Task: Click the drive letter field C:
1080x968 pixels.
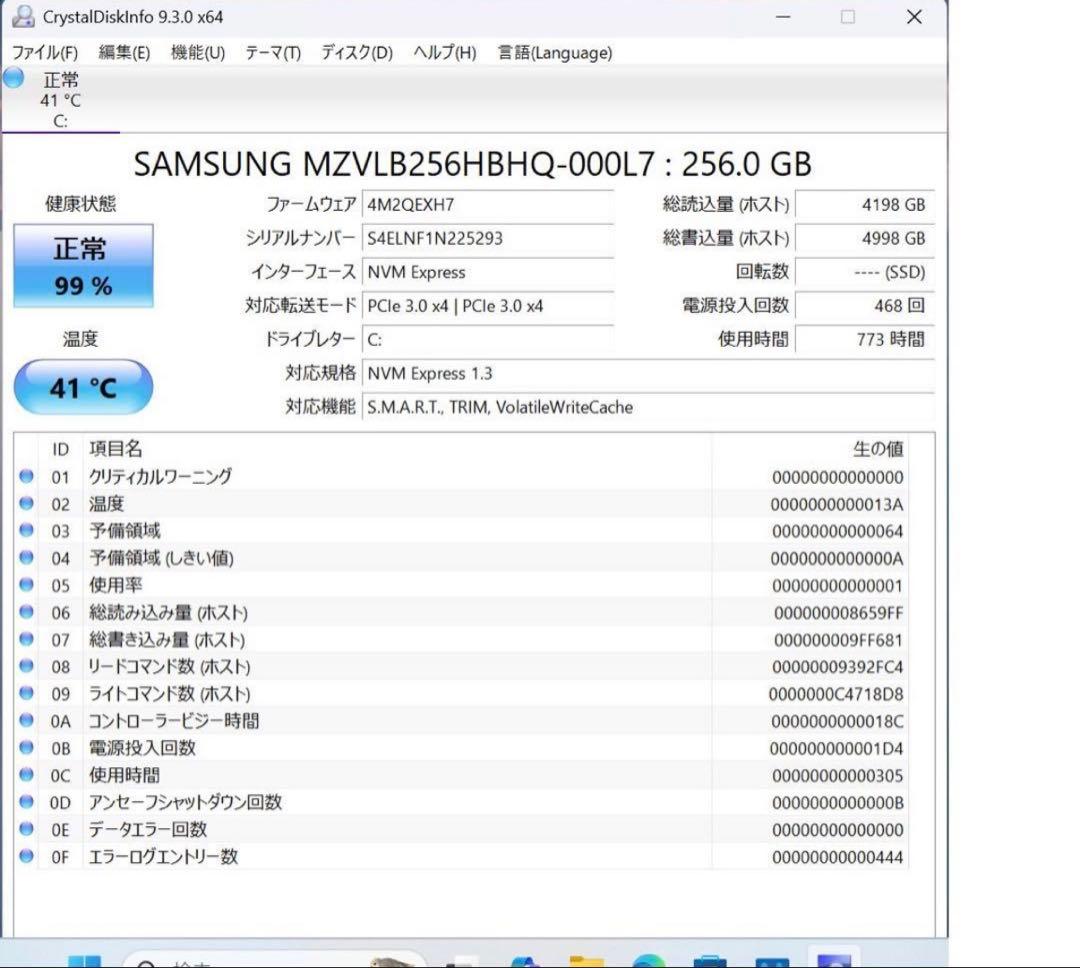Action: 488,340
